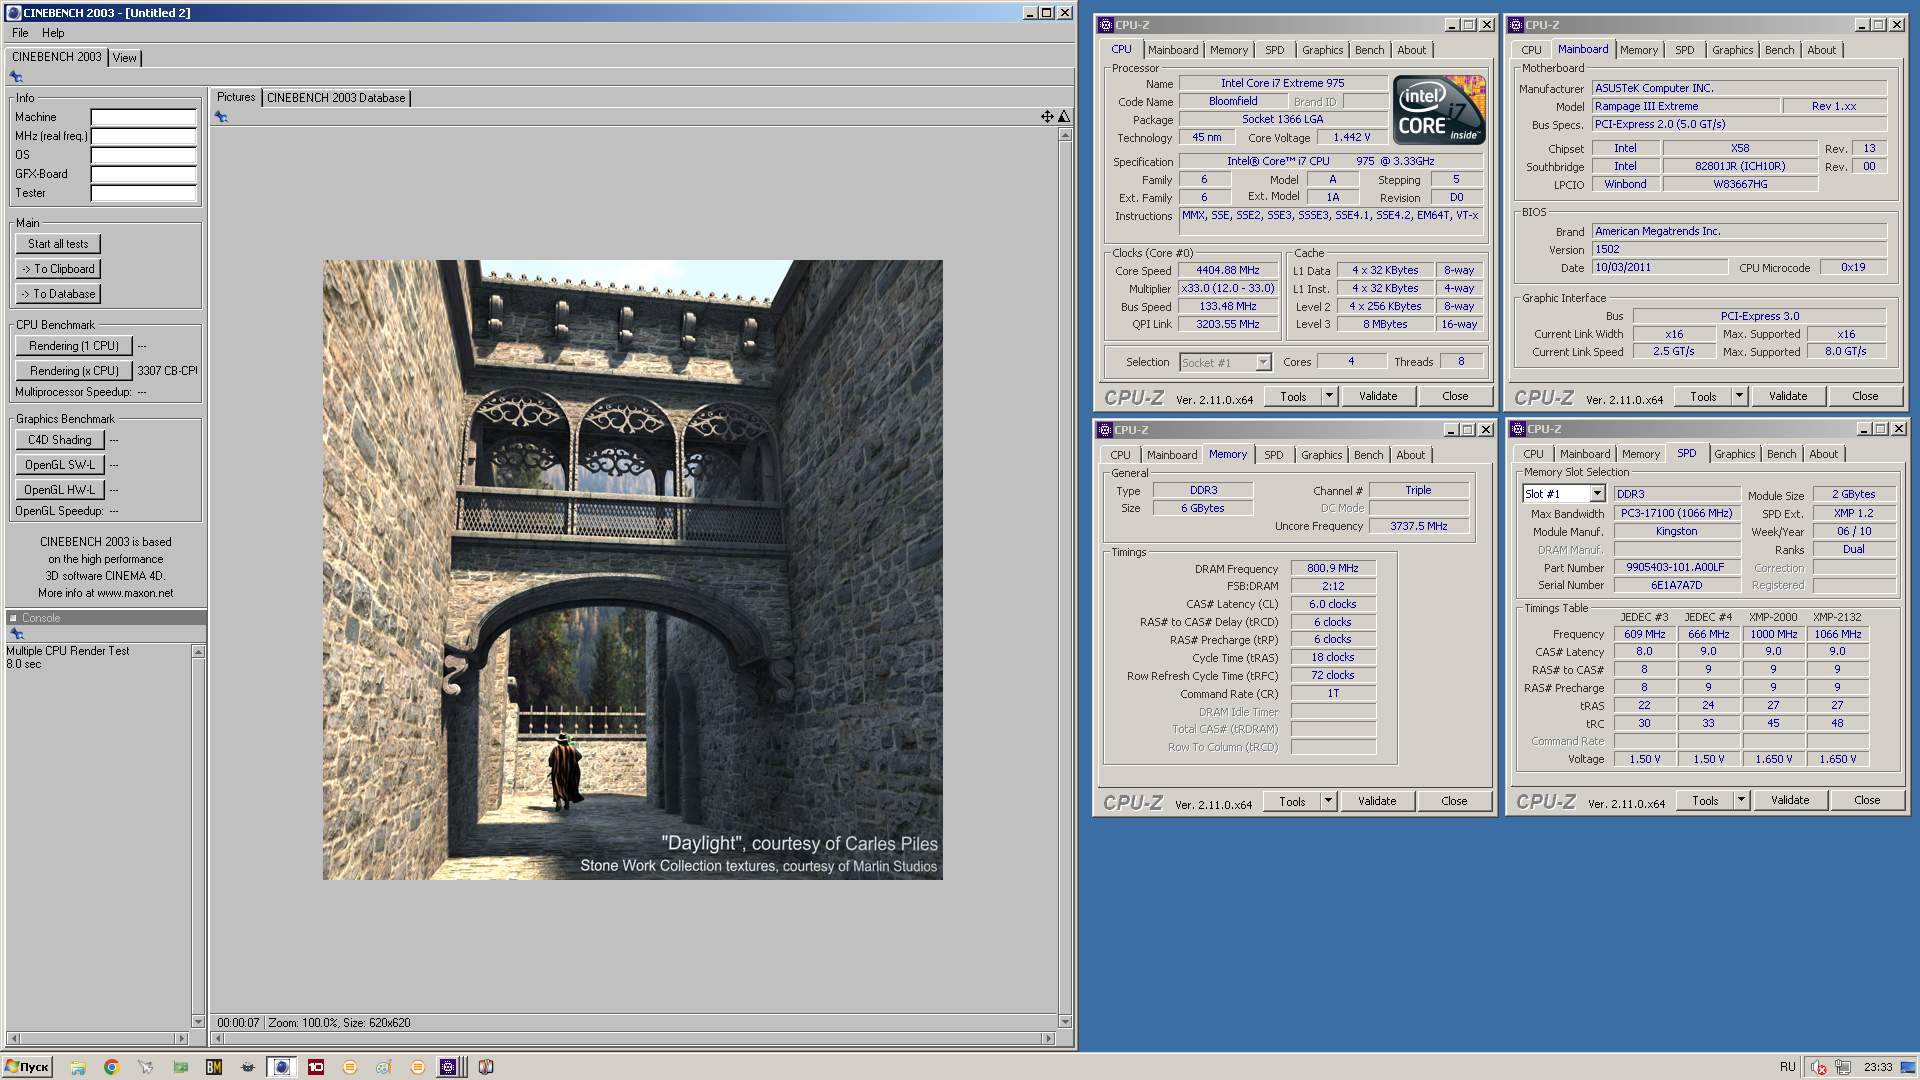This screenshot has width=1920, height=1080.
Task: Click the BM icon in the taskbar
Action: (x=214, y=1067)
